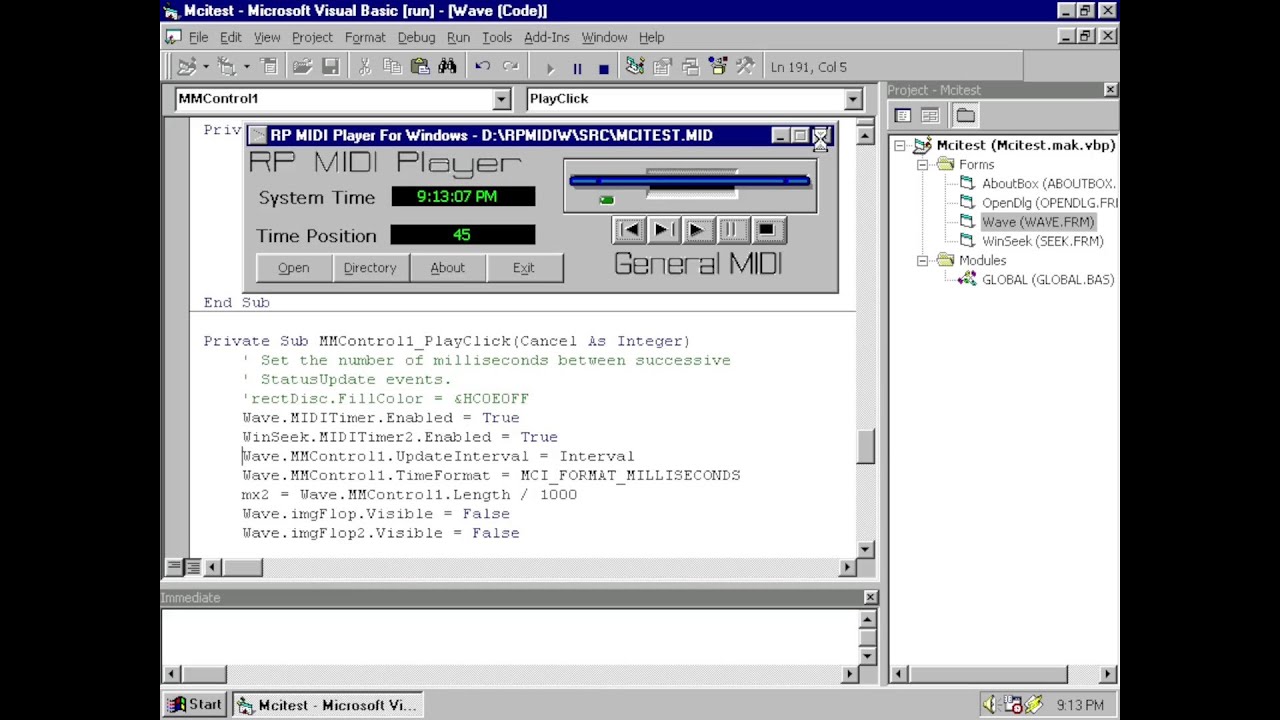Open the Add Project dropdown arrow
This screenshot has width=1280, height=720.
205,67
